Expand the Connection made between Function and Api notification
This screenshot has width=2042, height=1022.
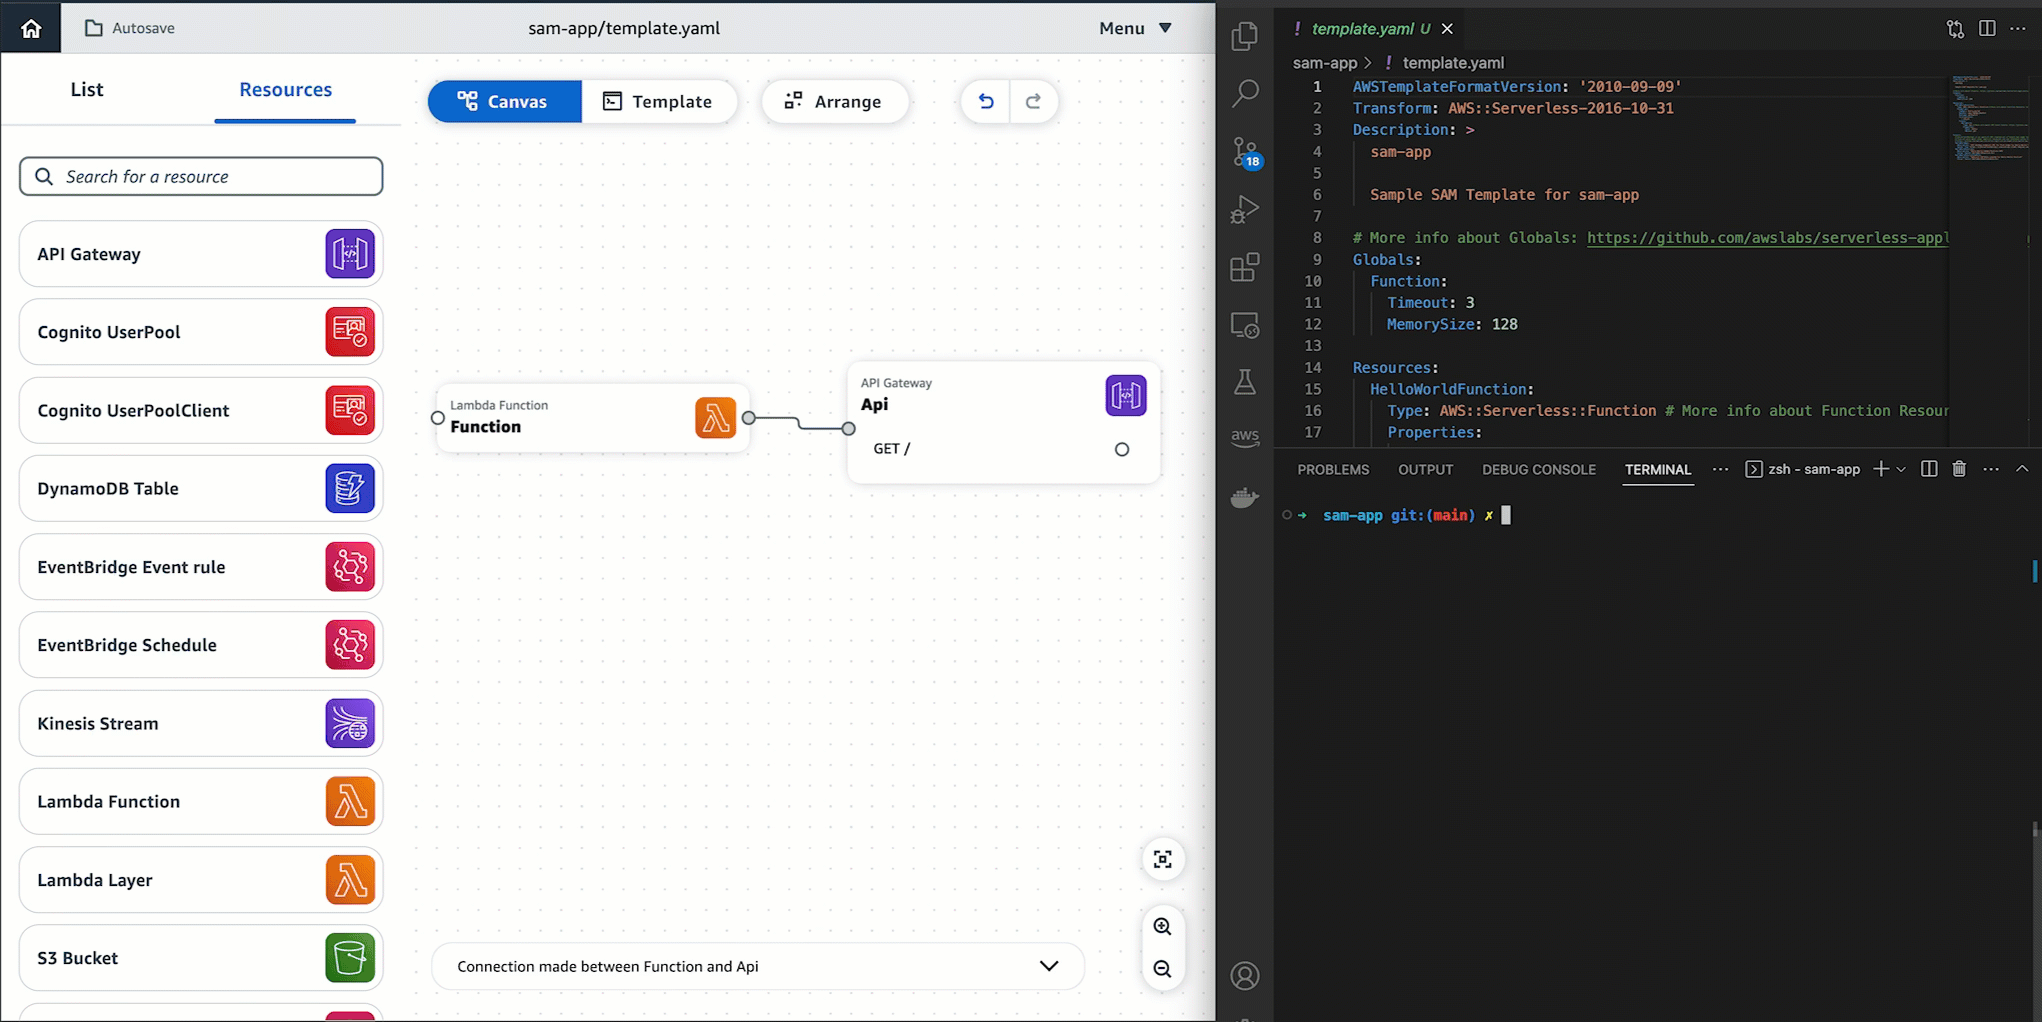point(1049,966)
